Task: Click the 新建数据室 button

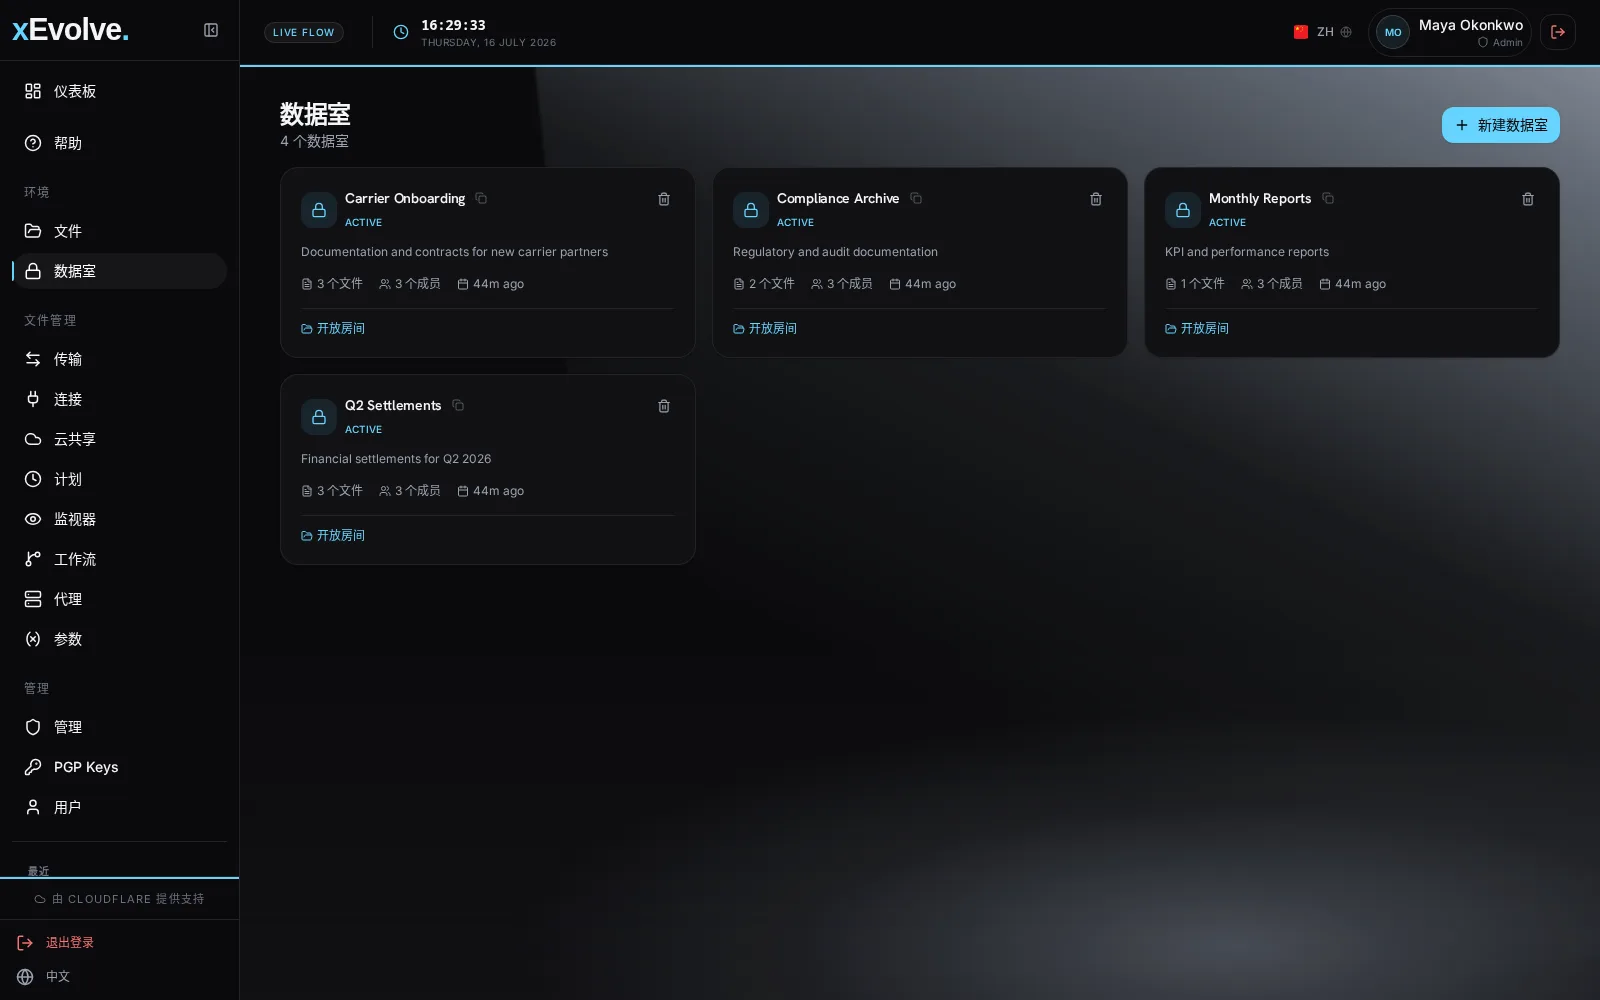Action: coord(1501,125)
